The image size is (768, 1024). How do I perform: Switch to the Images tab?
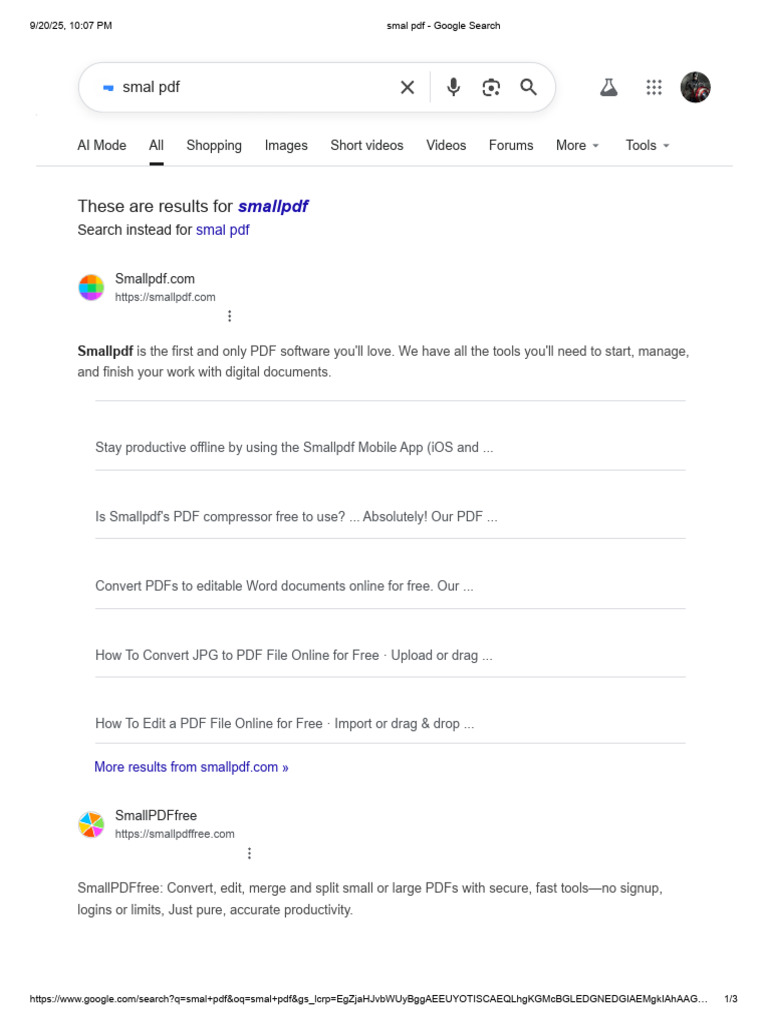(286, 145)
